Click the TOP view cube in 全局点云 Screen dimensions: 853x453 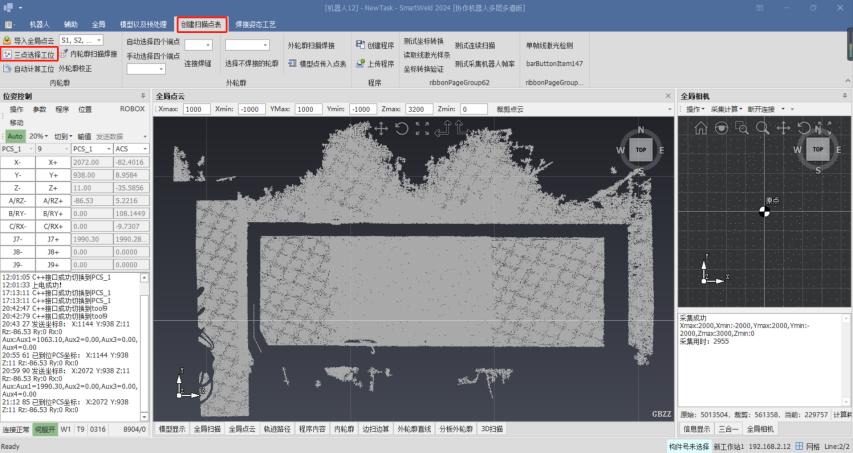click(x=640, y=149)
